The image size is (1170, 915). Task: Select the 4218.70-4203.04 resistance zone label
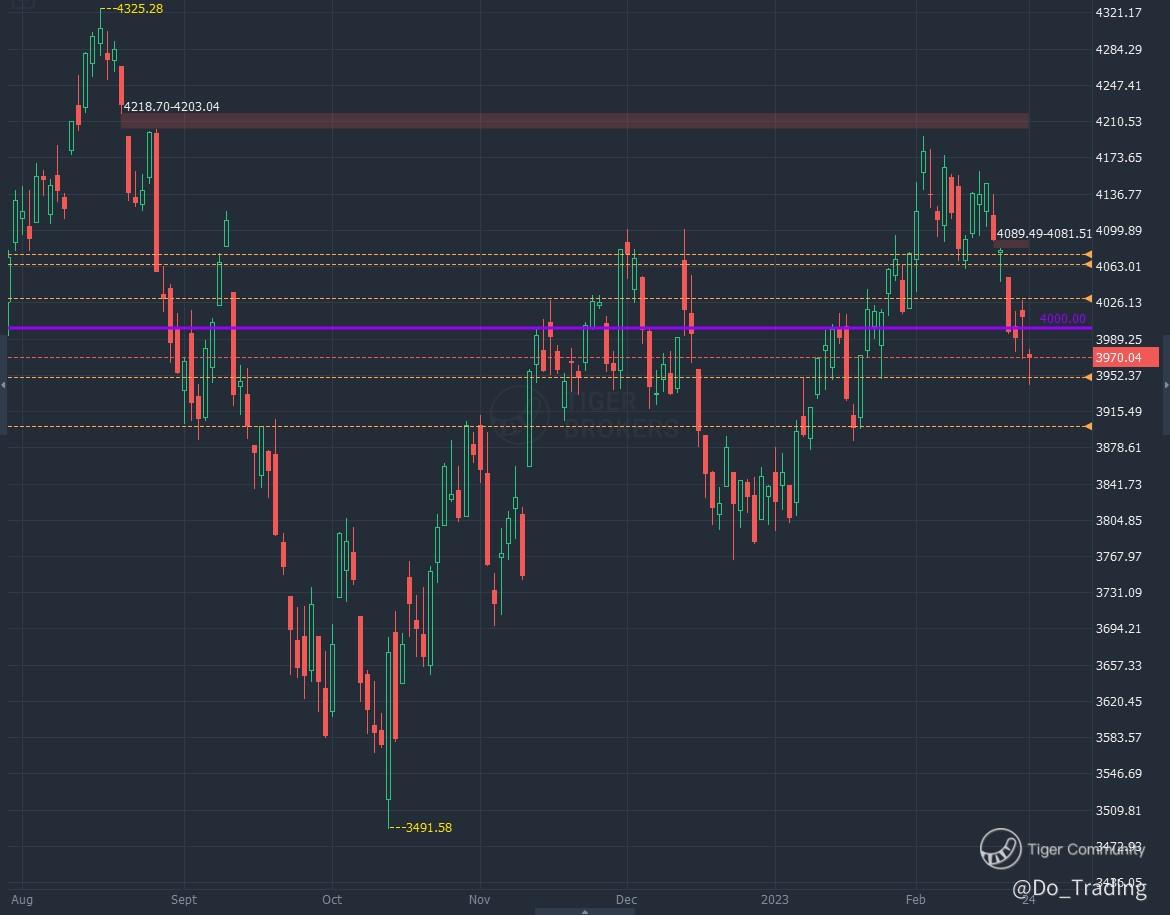172,107
